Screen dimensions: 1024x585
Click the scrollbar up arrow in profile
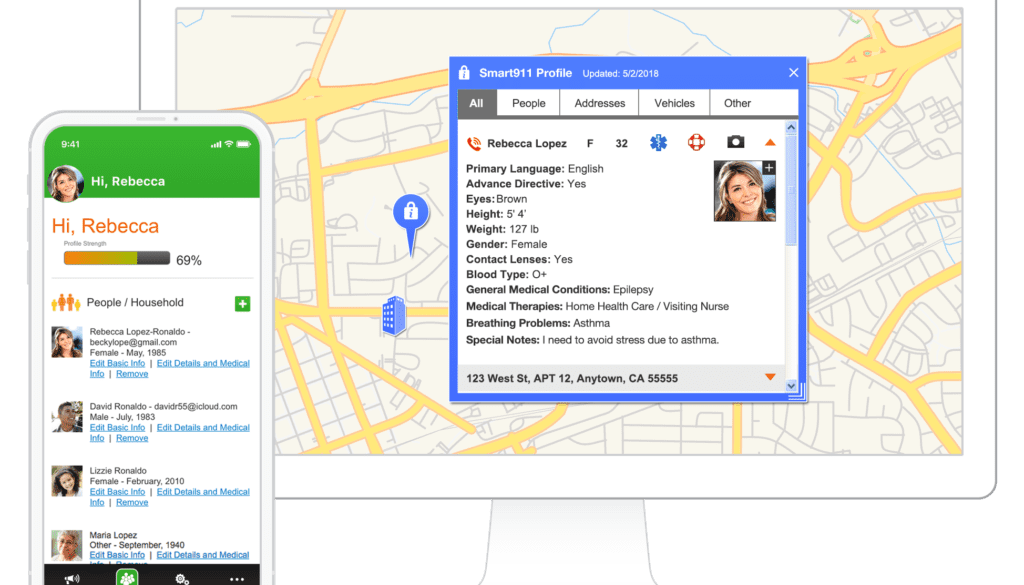point(791,127)
